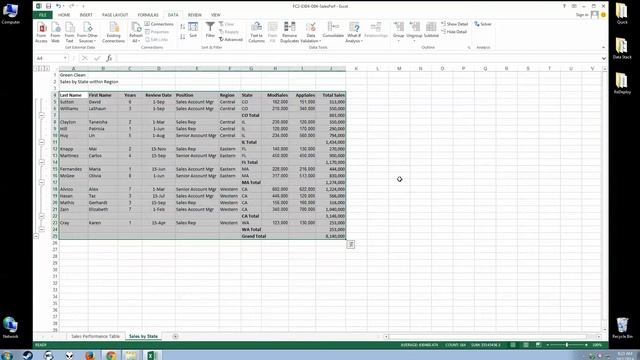Collapse the FL Total group
Screen dimensions: 640x360
[42, 162]
